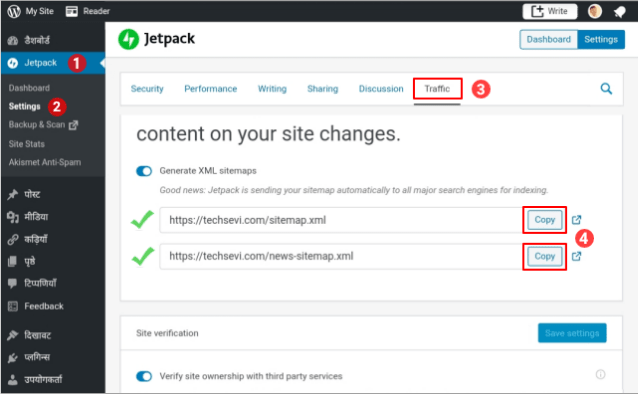Click the Feedback form icon

click(13, 306)
